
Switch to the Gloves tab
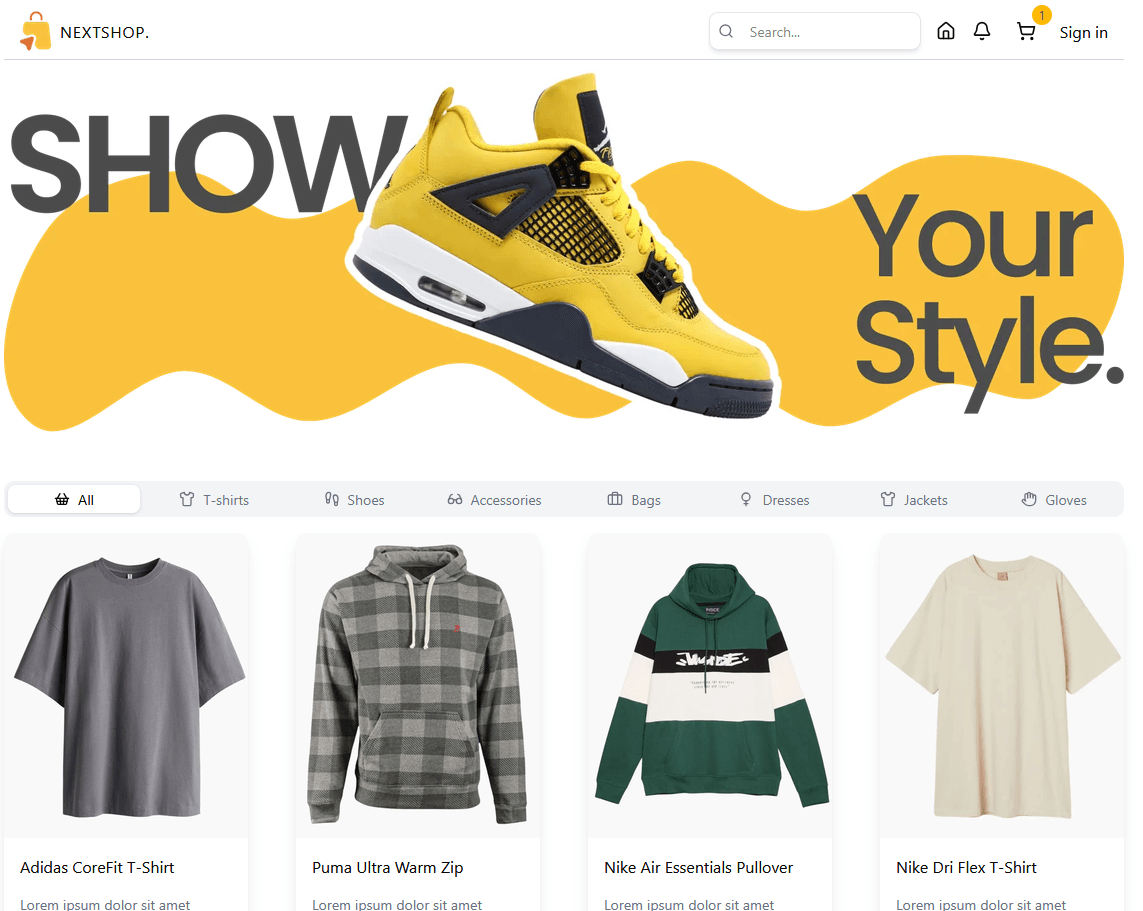(x=1054, y=499)
